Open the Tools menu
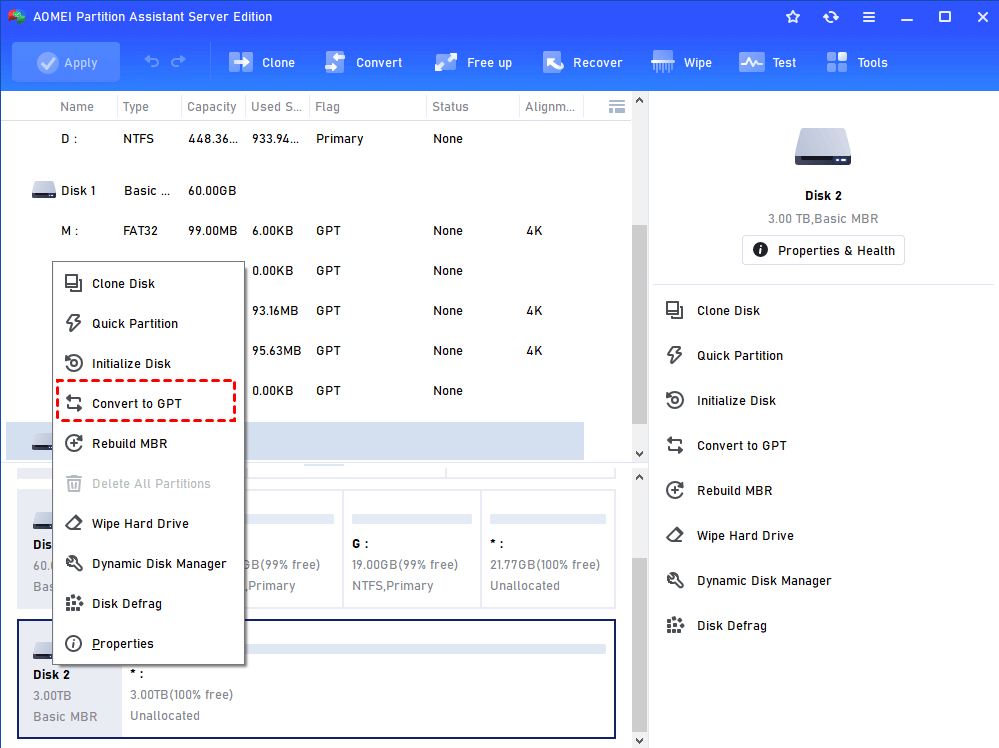 857,62
